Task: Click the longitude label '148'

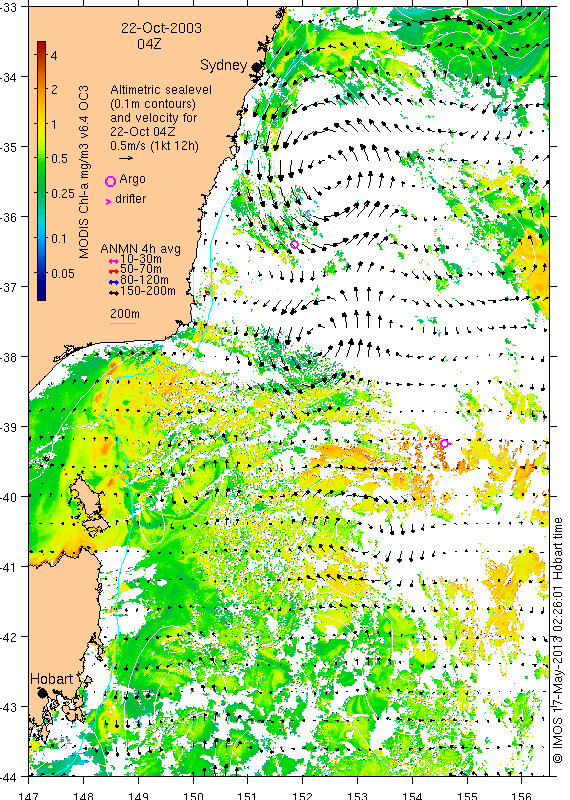Action: [x=83, y=795]
